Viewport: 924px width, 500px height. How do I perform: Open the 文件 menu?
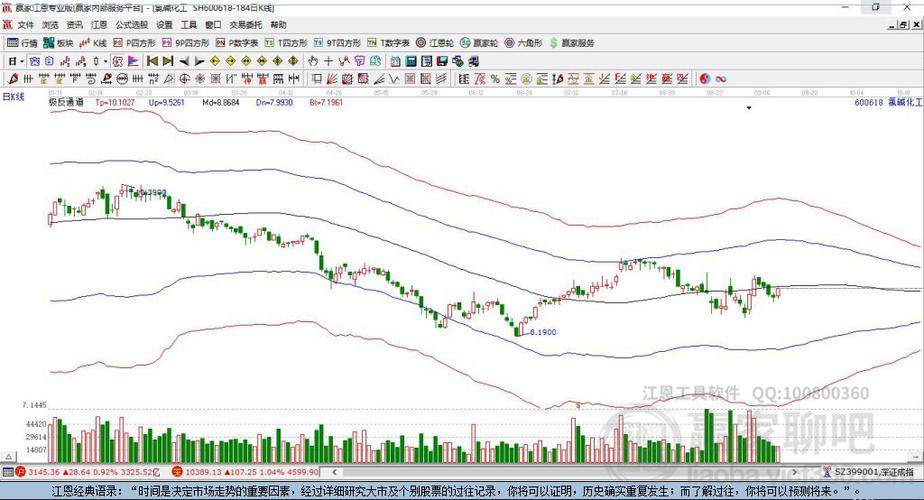(26, 25)
